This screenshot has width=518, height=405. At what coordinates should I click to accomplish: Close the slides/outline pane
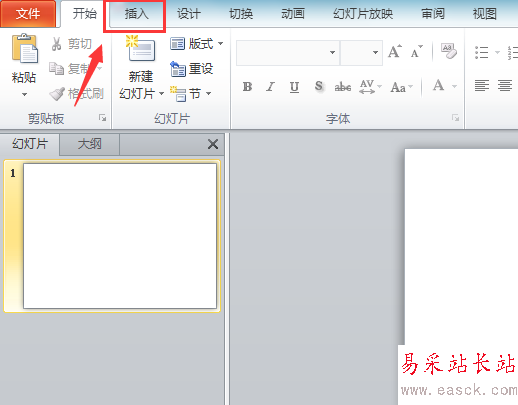pos(213,144)
